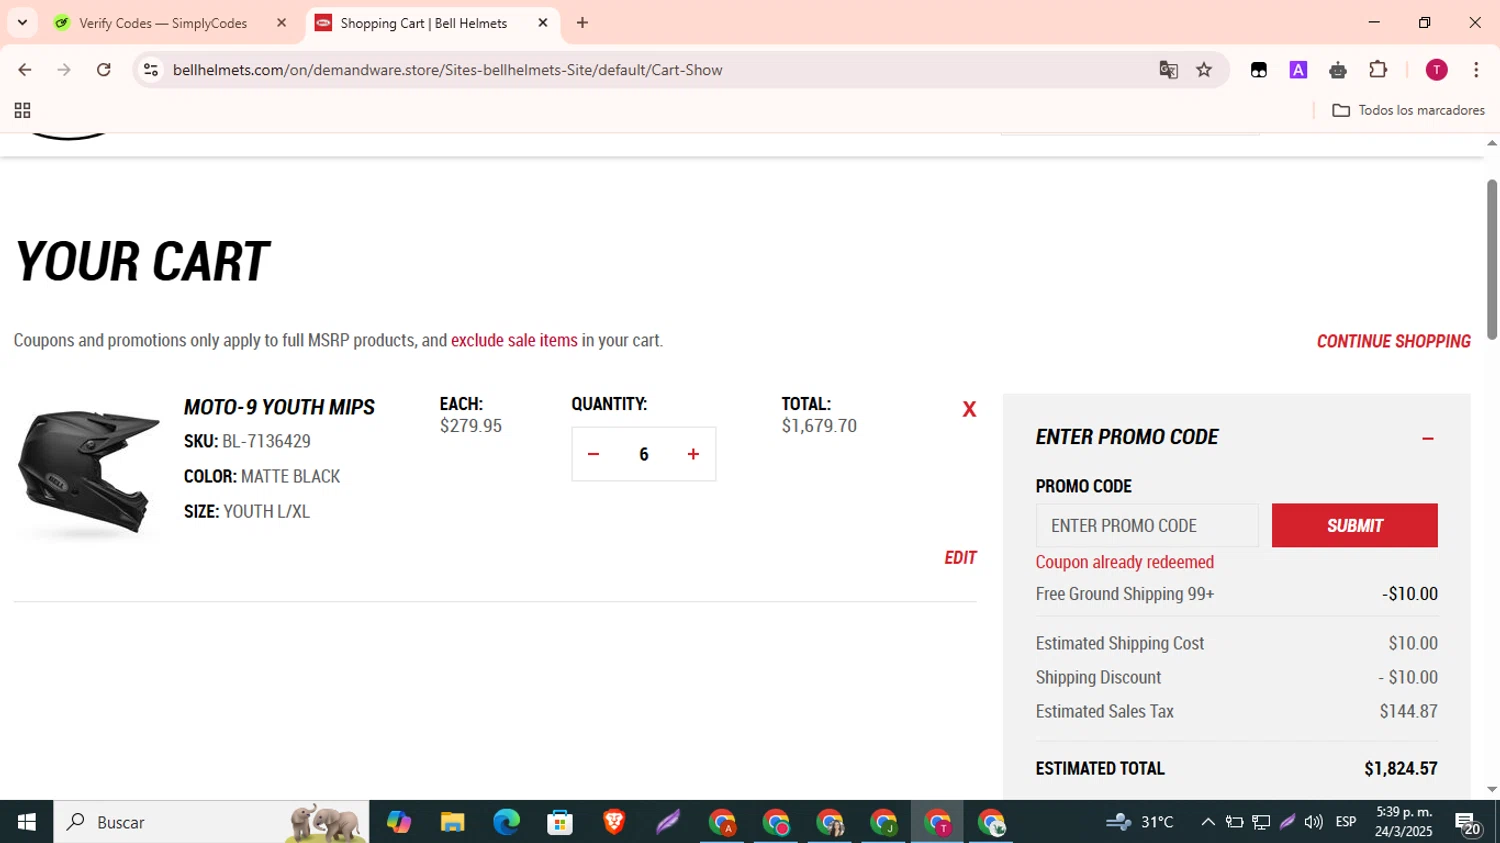Translate this page icon
This screenshot has height=843, width=1500.
pyautogui.click(x=1168, y=70)
